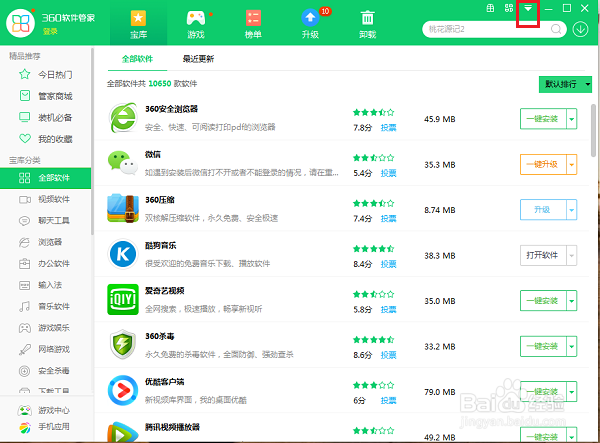Open the 宝库 star tab icon
The width and height of the screenshot is (600, 443).
(x=138, y=18)
